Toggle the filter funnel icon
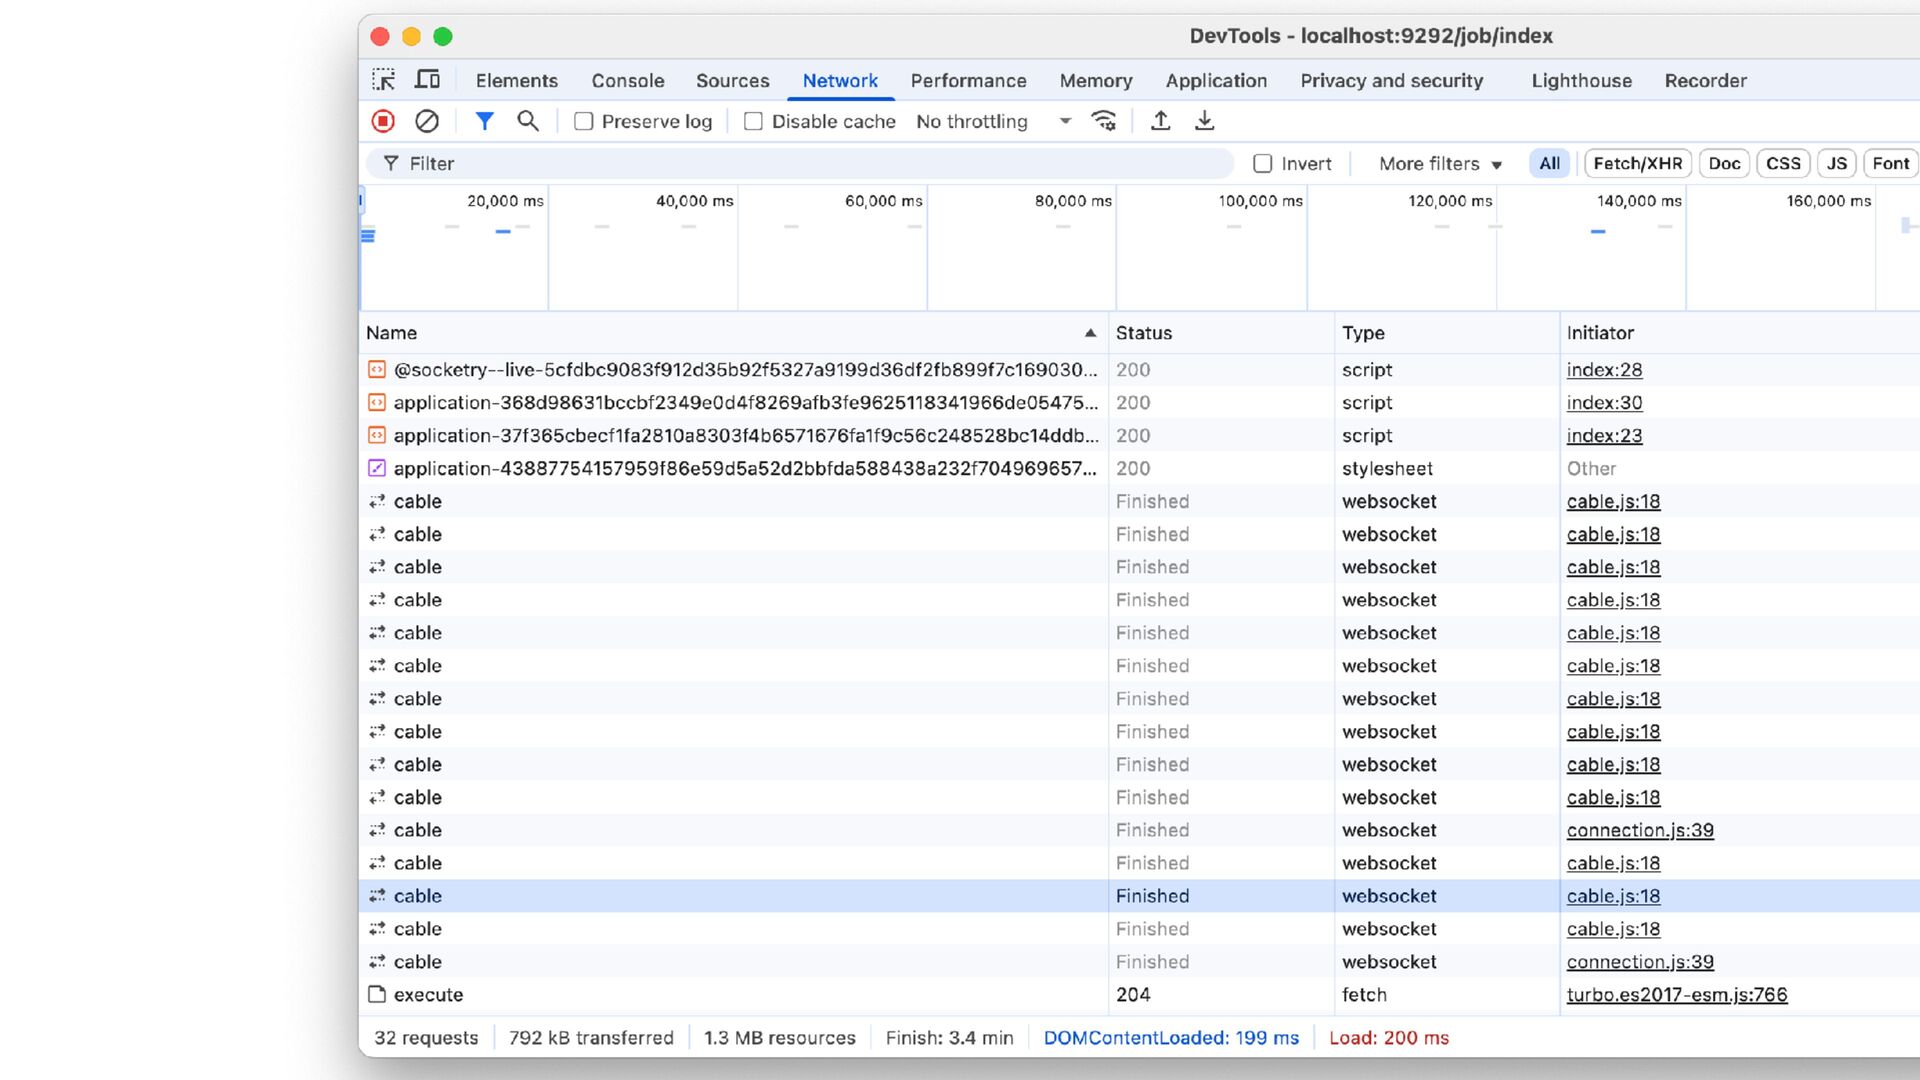The image size is (1920, 1080). pyautogui.click(x=485, y=121)
